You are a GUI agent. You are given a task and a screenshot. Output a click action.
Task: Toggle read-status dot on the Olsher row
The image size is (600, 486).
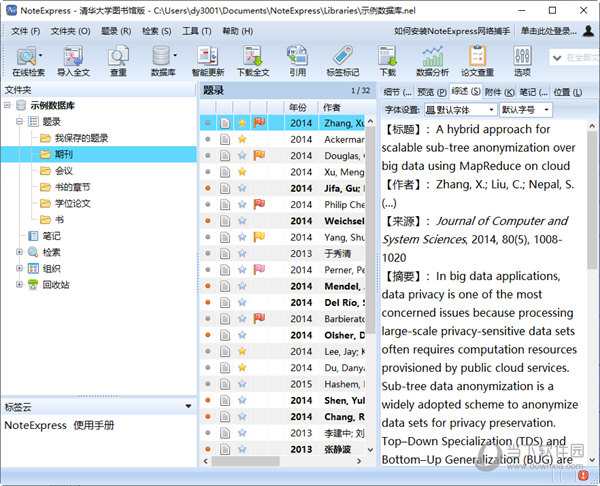pos(208,335)
